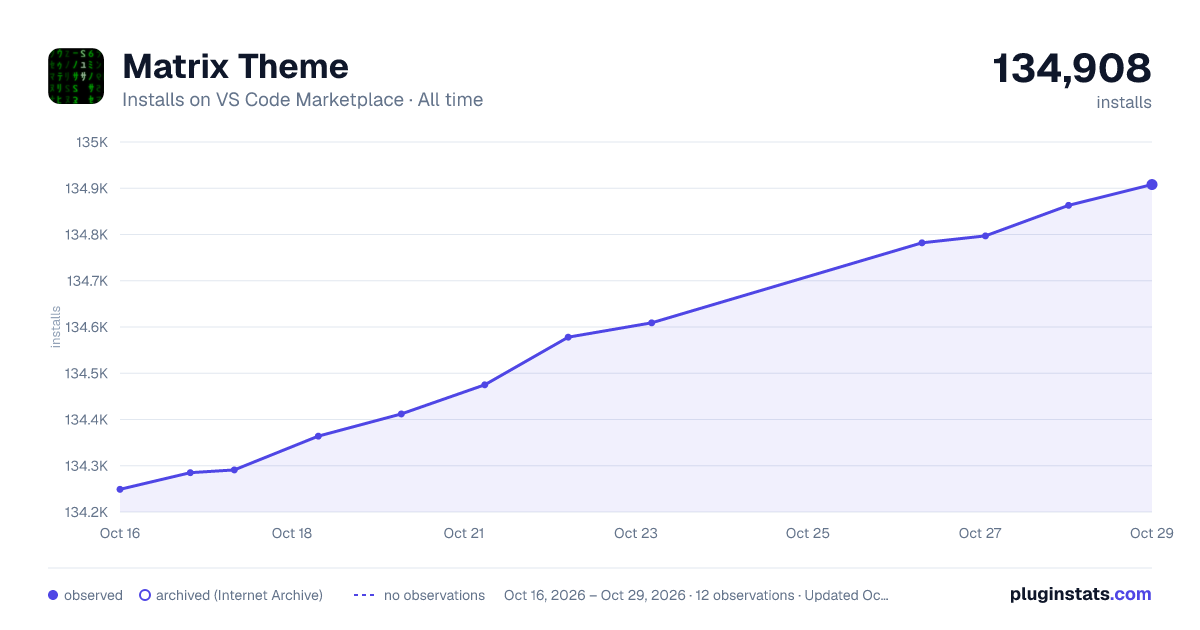Click the data point near 134.6K on Oct 23
Image resolution: width=1200 pixels, height=630 pixels.
coord(651,323)
